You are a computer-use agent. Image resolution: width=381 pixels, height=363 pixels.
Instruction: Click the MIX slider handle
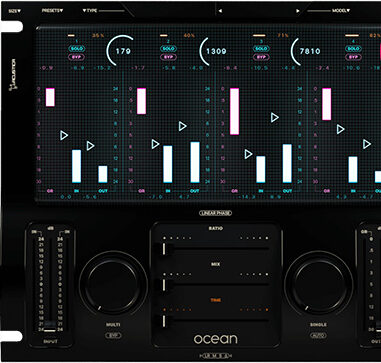[164, 284]
